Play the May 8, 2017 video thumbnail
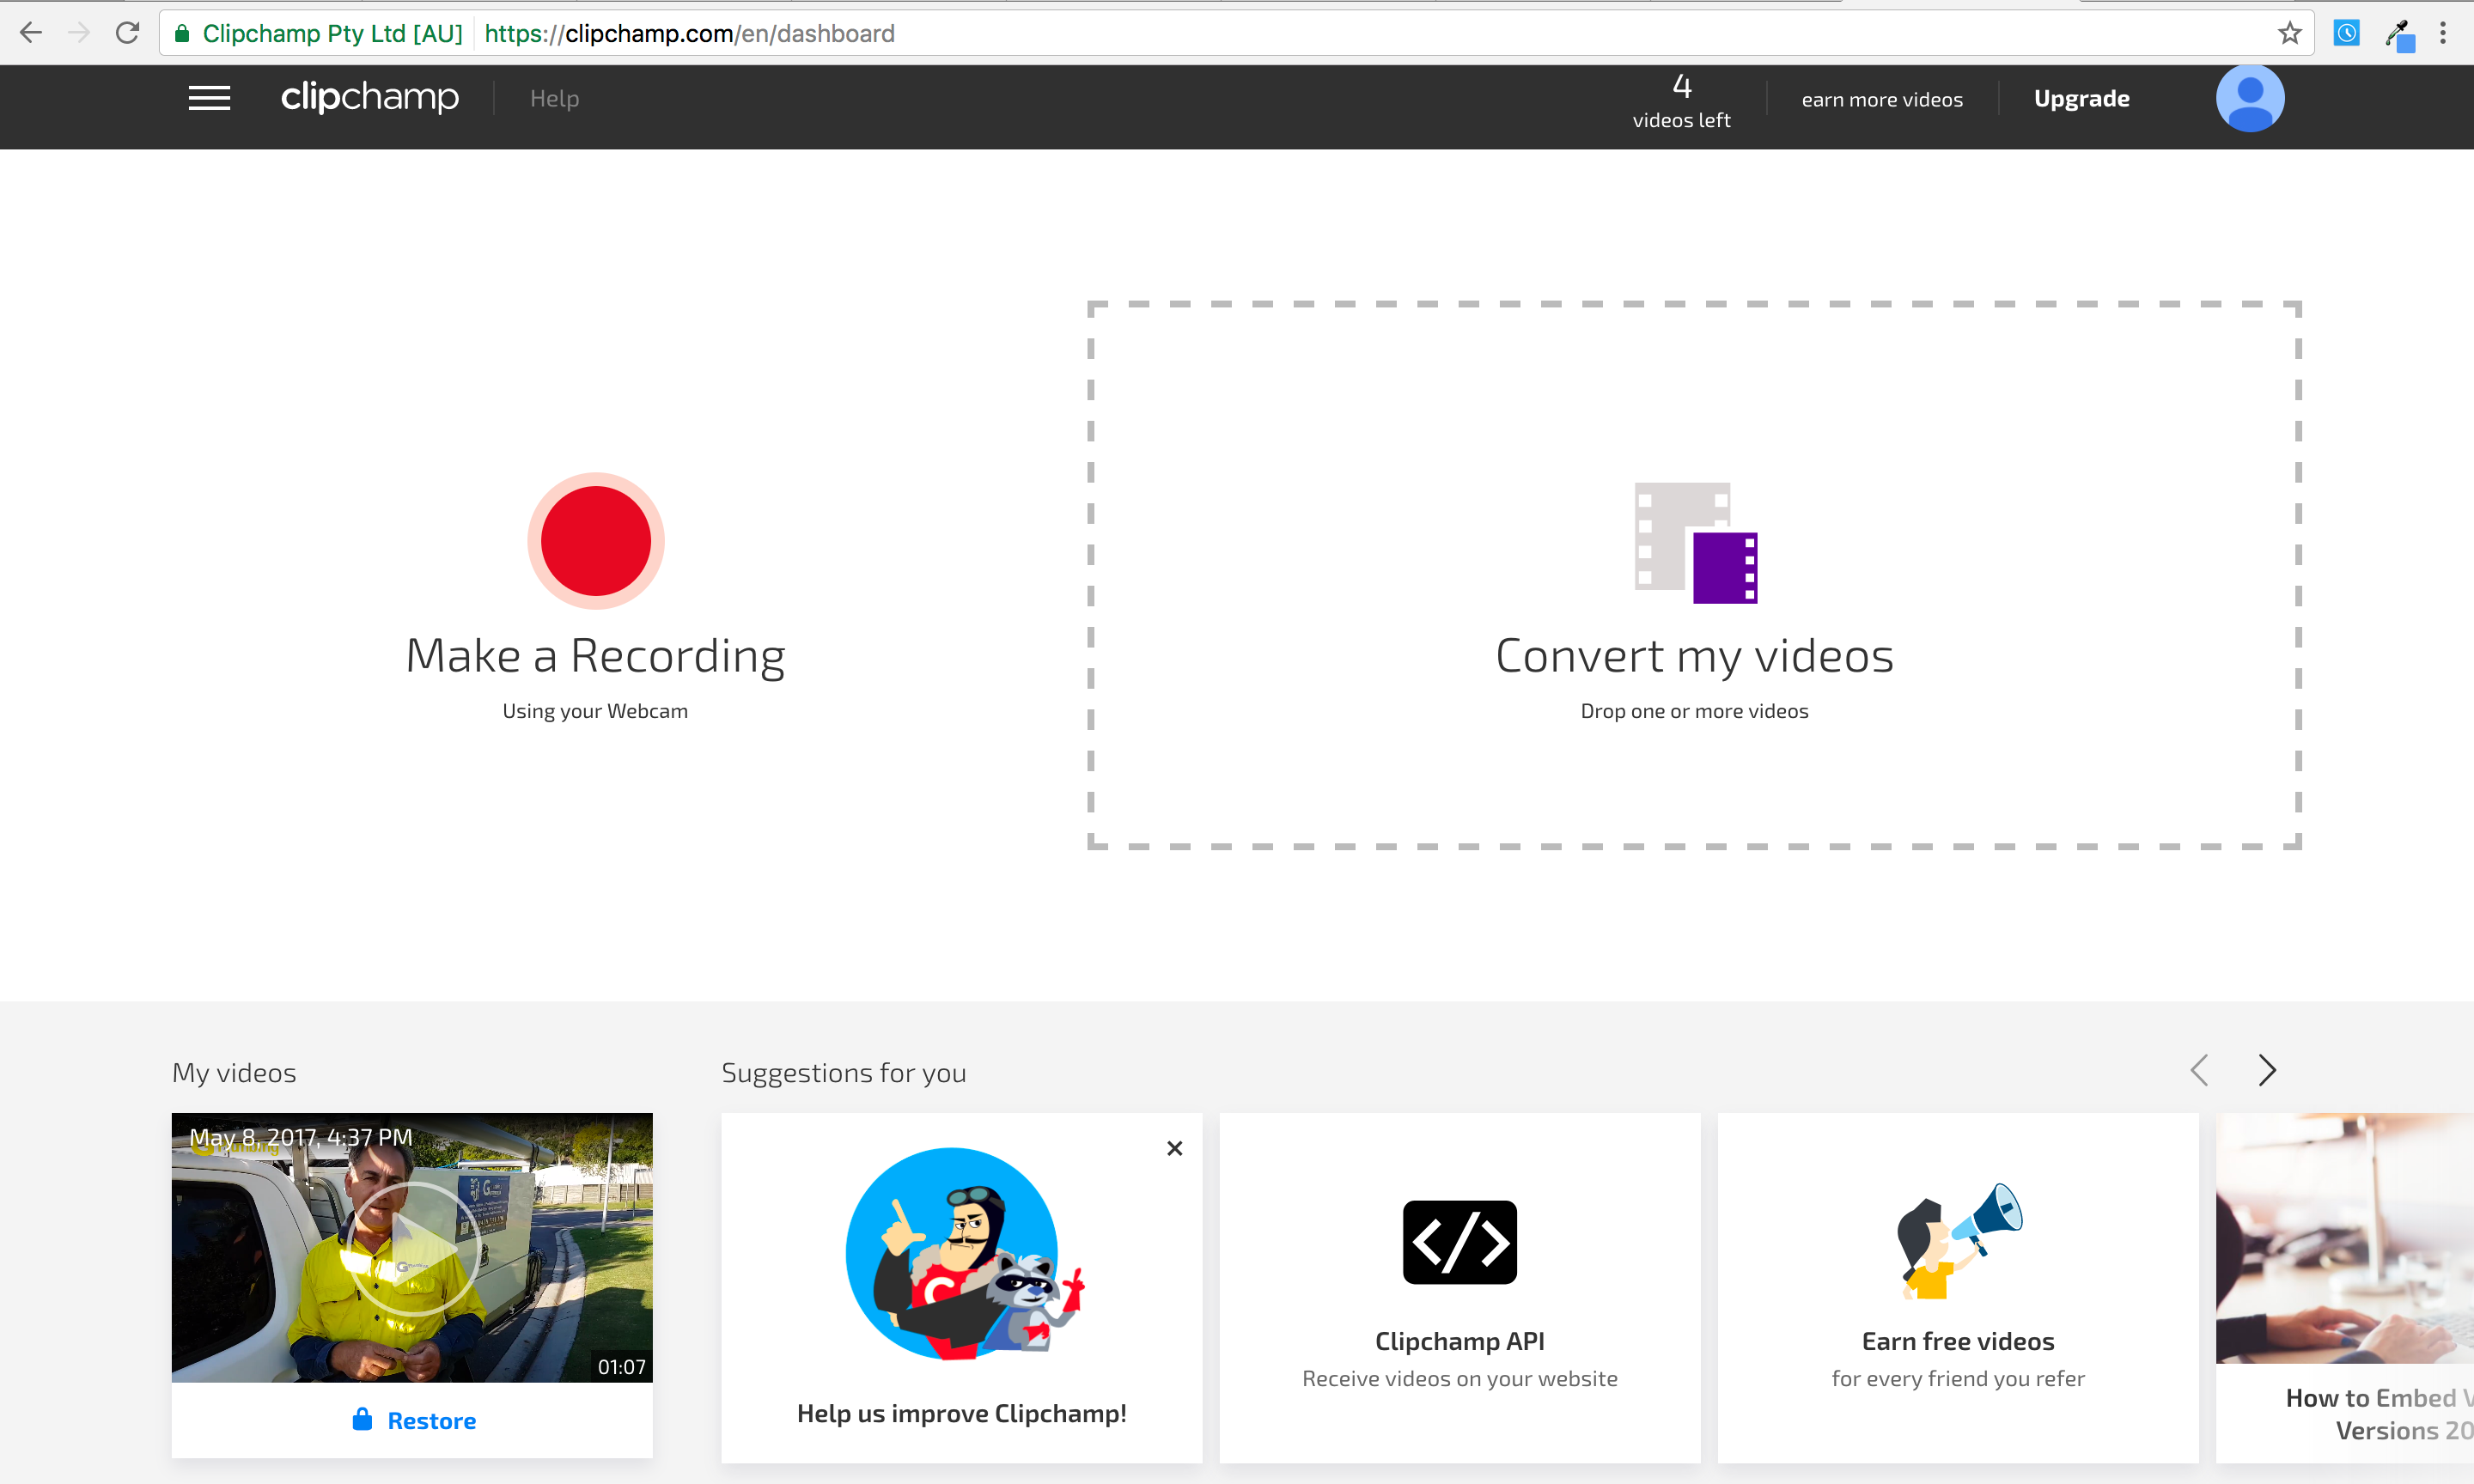 point(412,1248)
